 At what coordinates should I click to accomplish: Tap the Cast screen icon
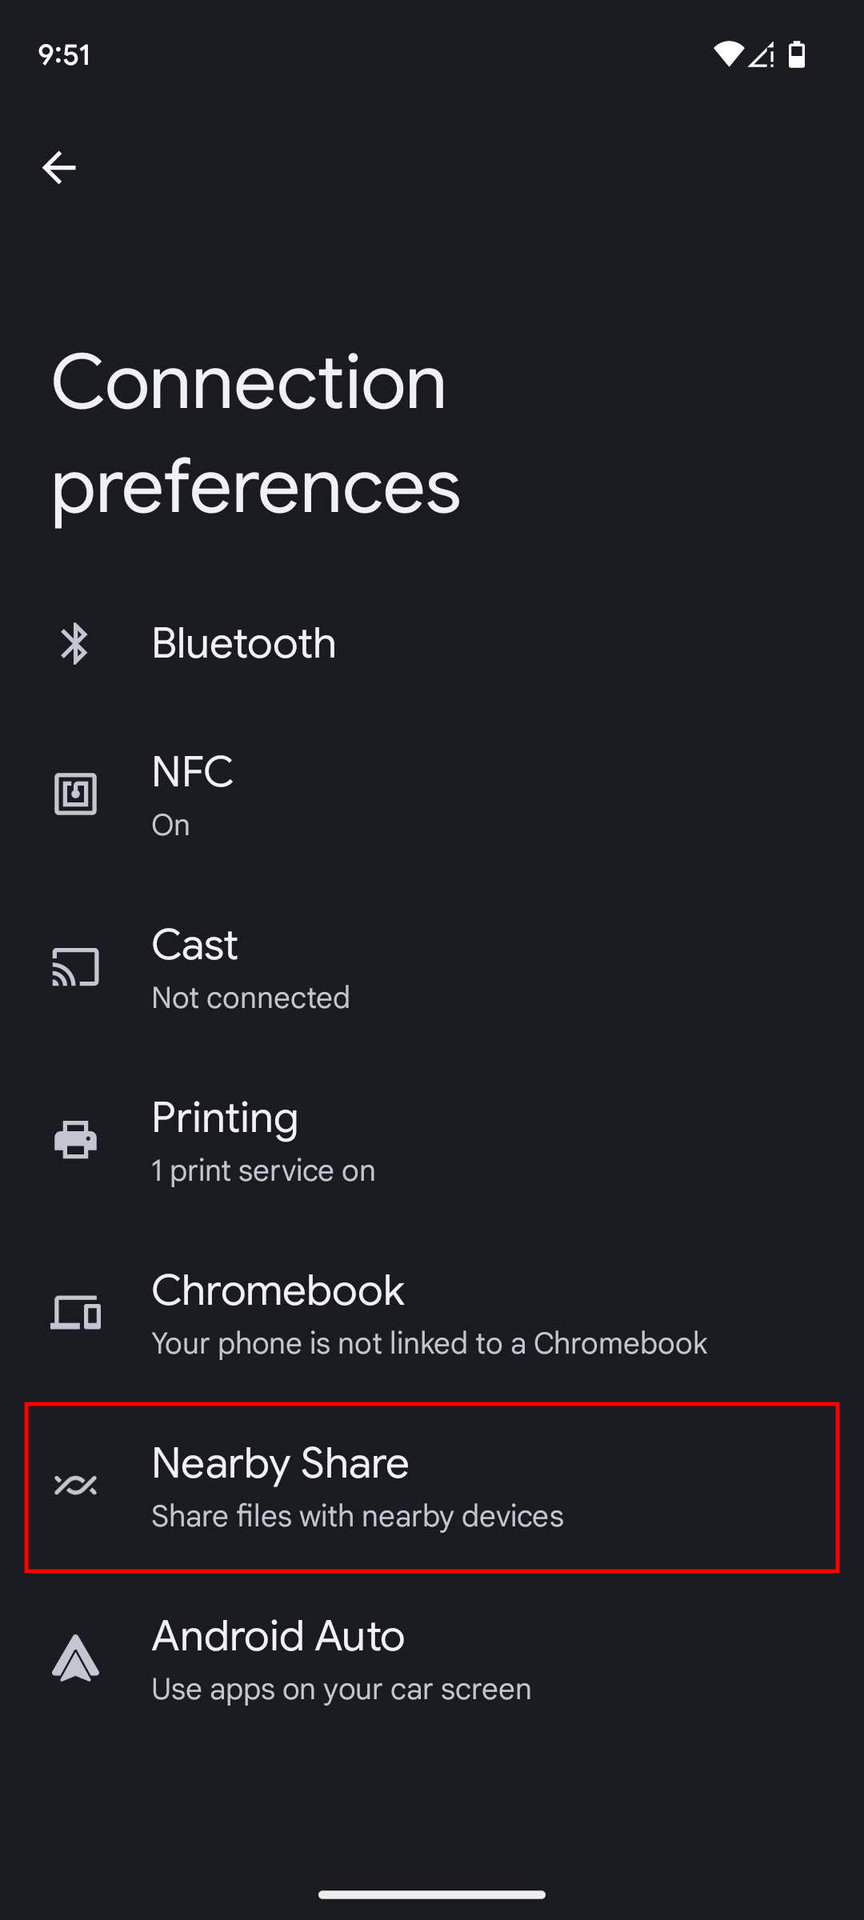coord(75,968)
